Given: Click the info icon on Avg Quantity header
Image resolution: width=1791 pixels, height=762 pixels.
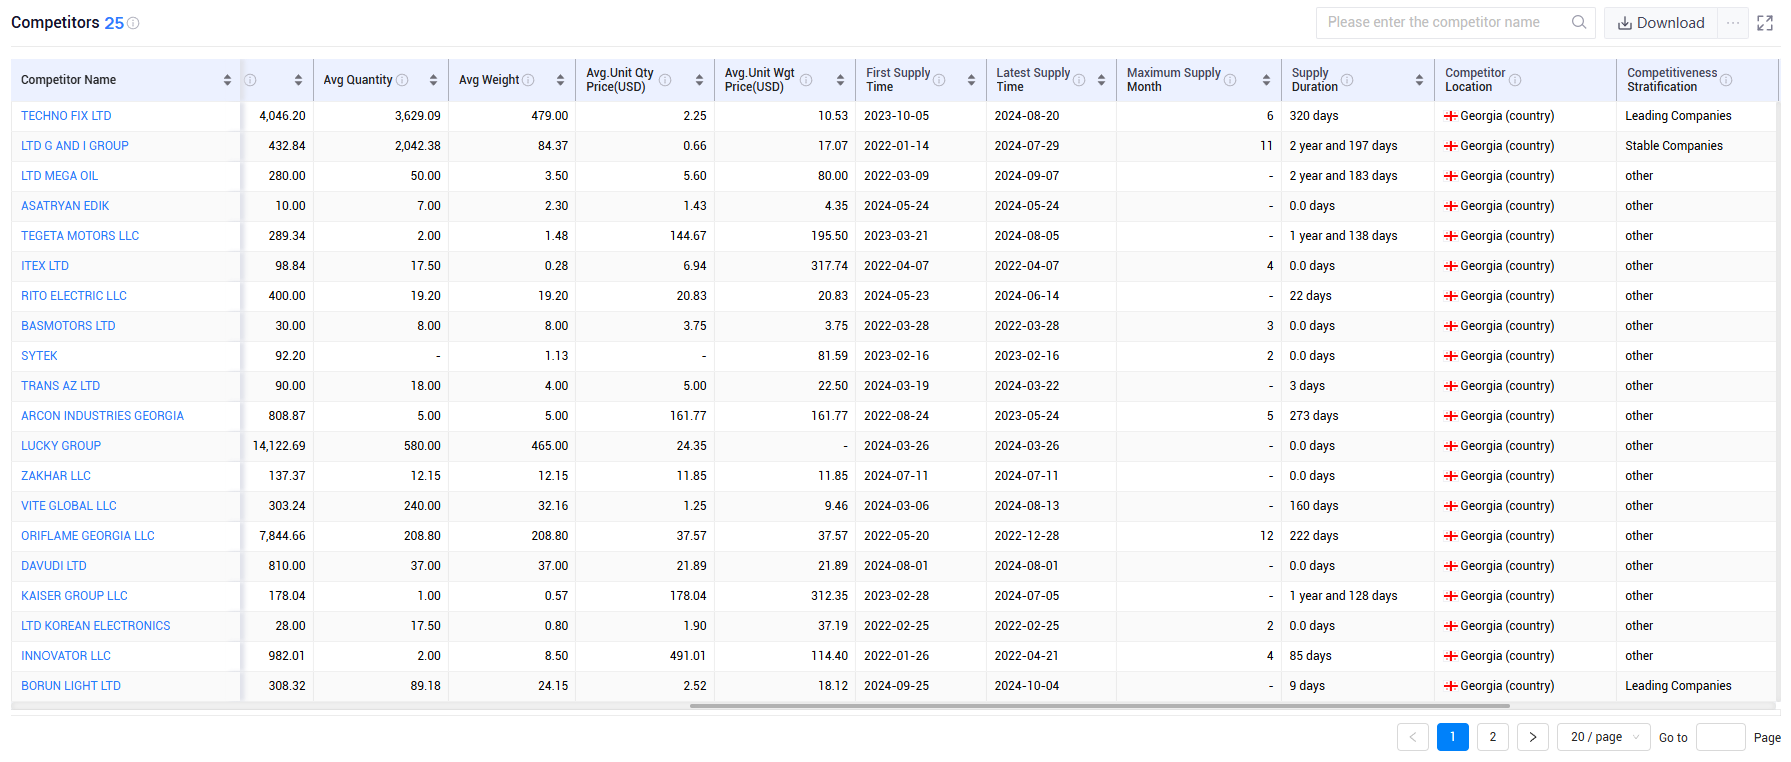Looking at the screenshot, I should (x=402, y=80).
